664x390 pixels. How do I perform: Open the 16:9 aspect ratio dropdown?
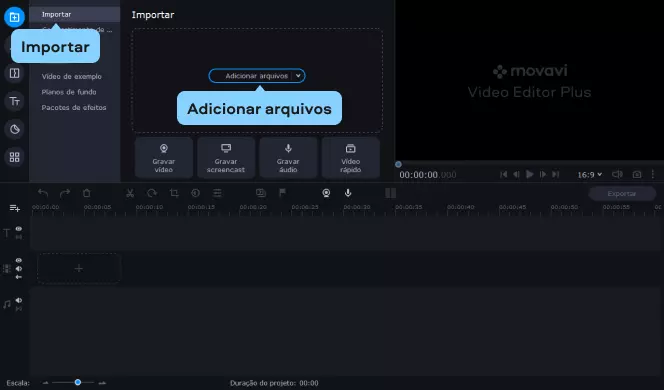[590, 174]
